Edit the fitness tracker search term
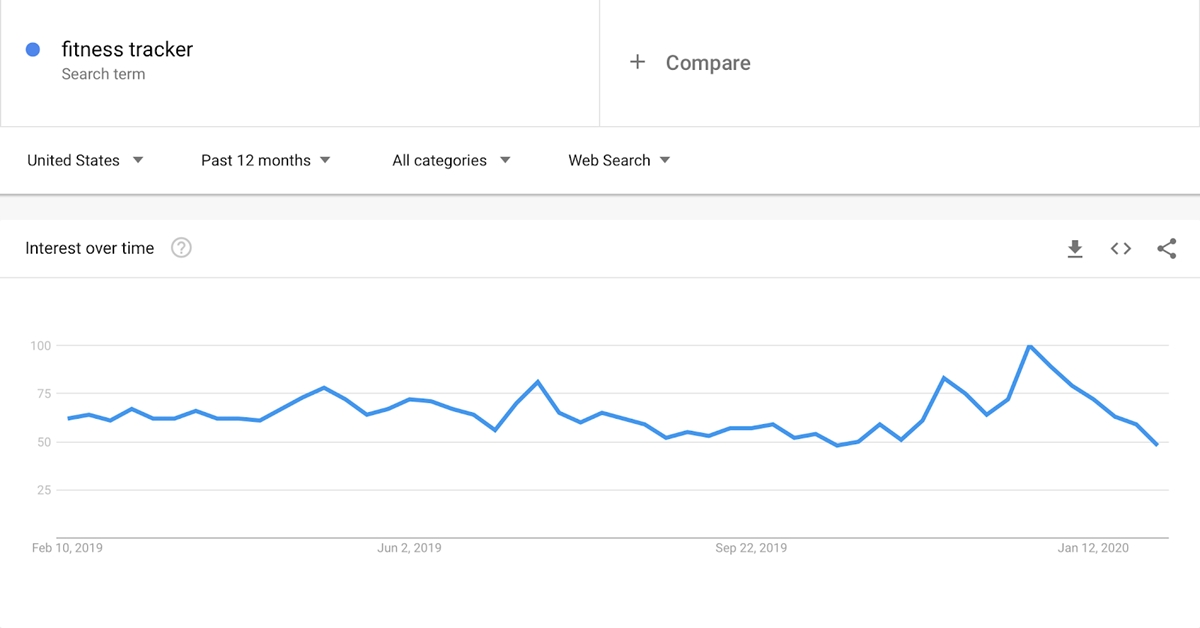The width and height of the screenshot is (1200, 628). click(x=127, y=49)
